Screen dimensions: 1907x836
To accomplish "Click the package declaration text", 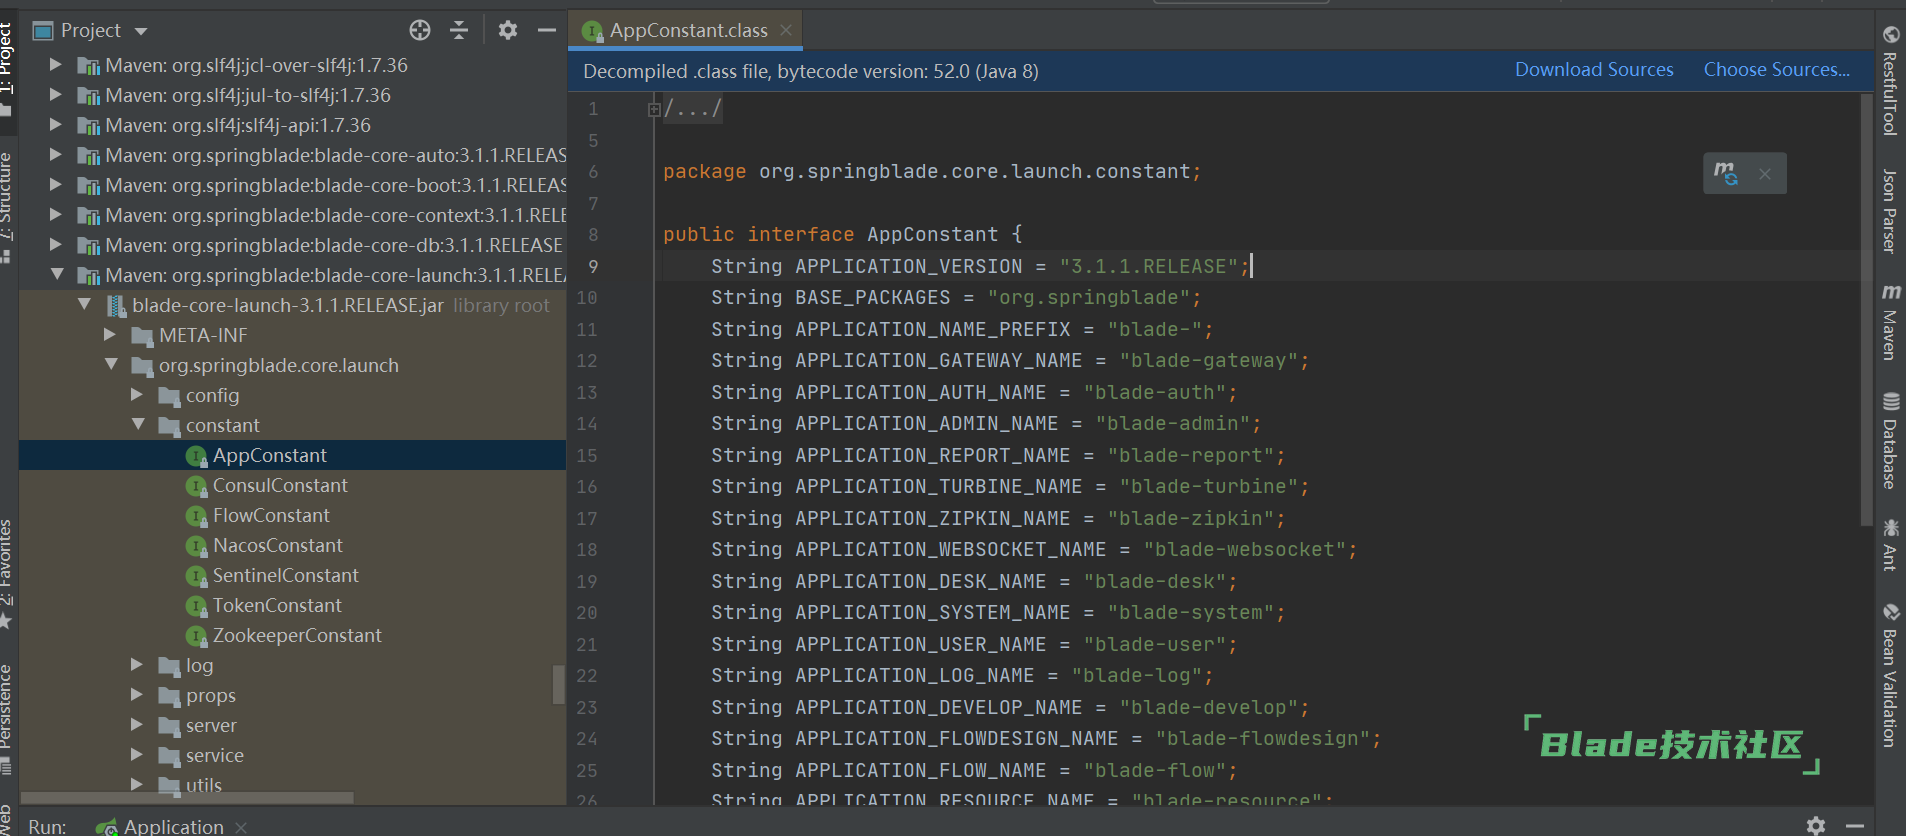I will 931,171.
